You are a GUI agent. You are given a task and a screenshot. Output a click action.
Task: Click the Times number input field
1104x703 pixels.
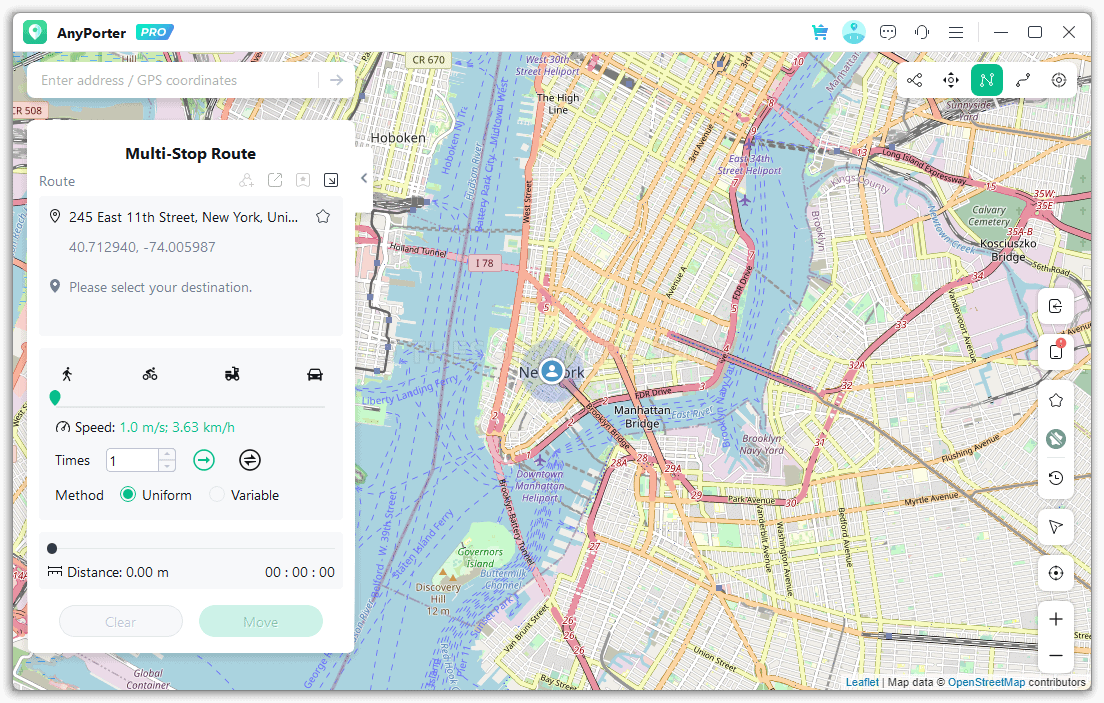point(132,461)
